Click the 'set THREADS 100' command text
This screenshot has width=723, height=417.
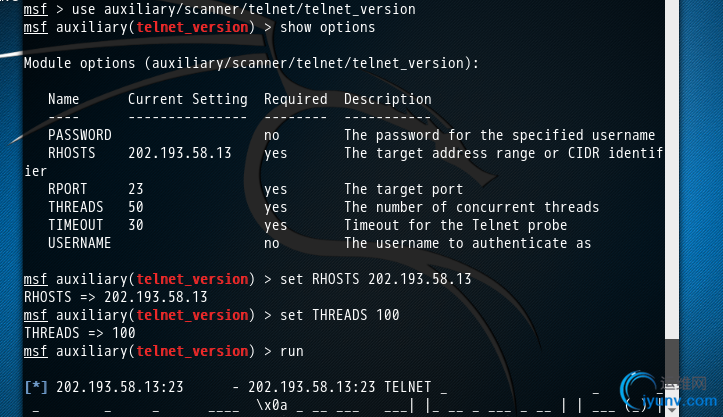[x=340, y=315]
